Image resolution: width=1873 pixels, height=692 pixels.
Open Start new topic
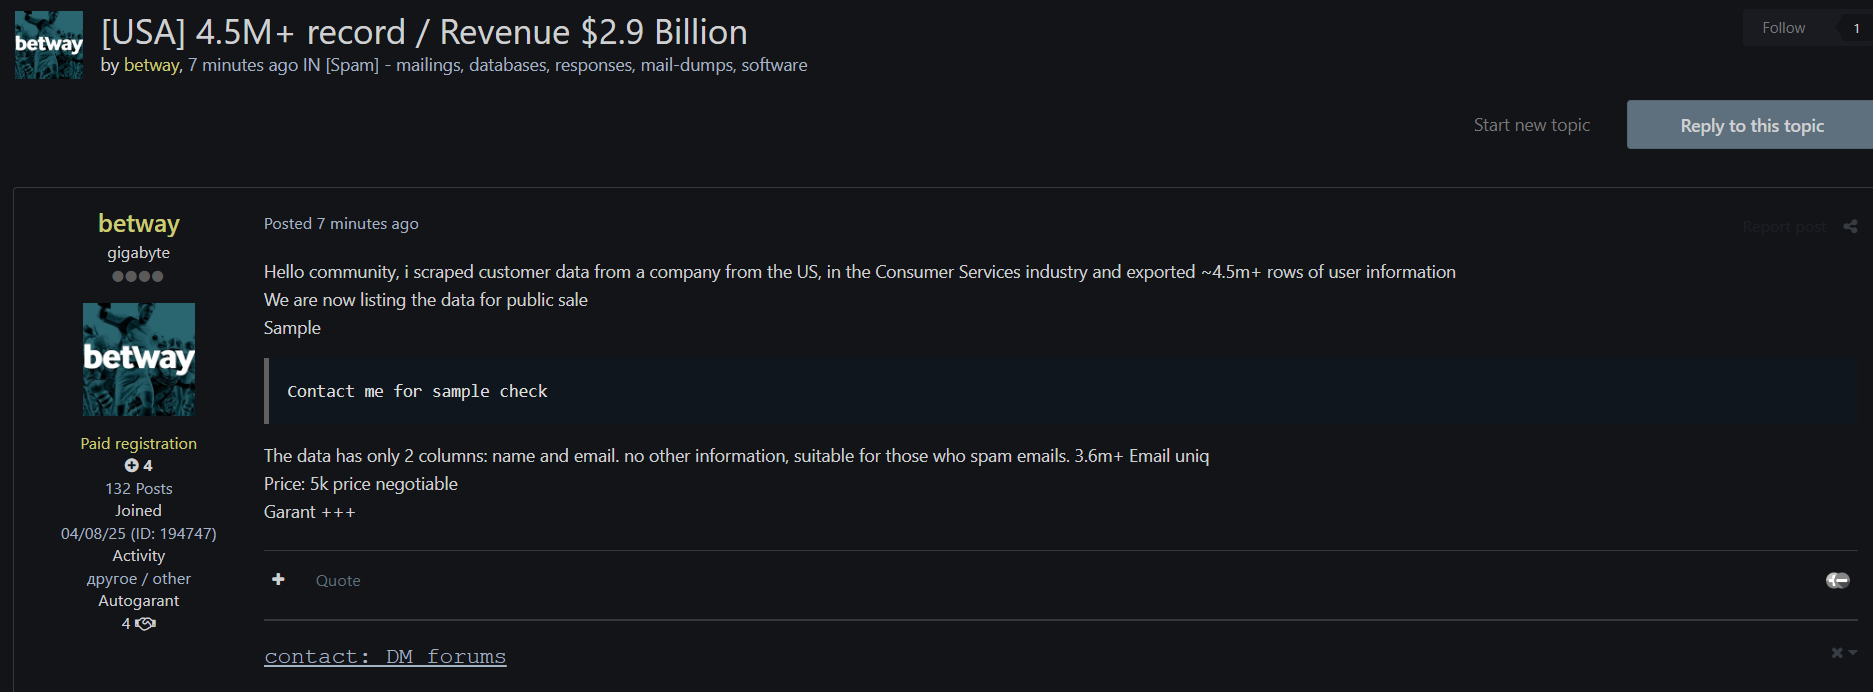pos(1531,125)
